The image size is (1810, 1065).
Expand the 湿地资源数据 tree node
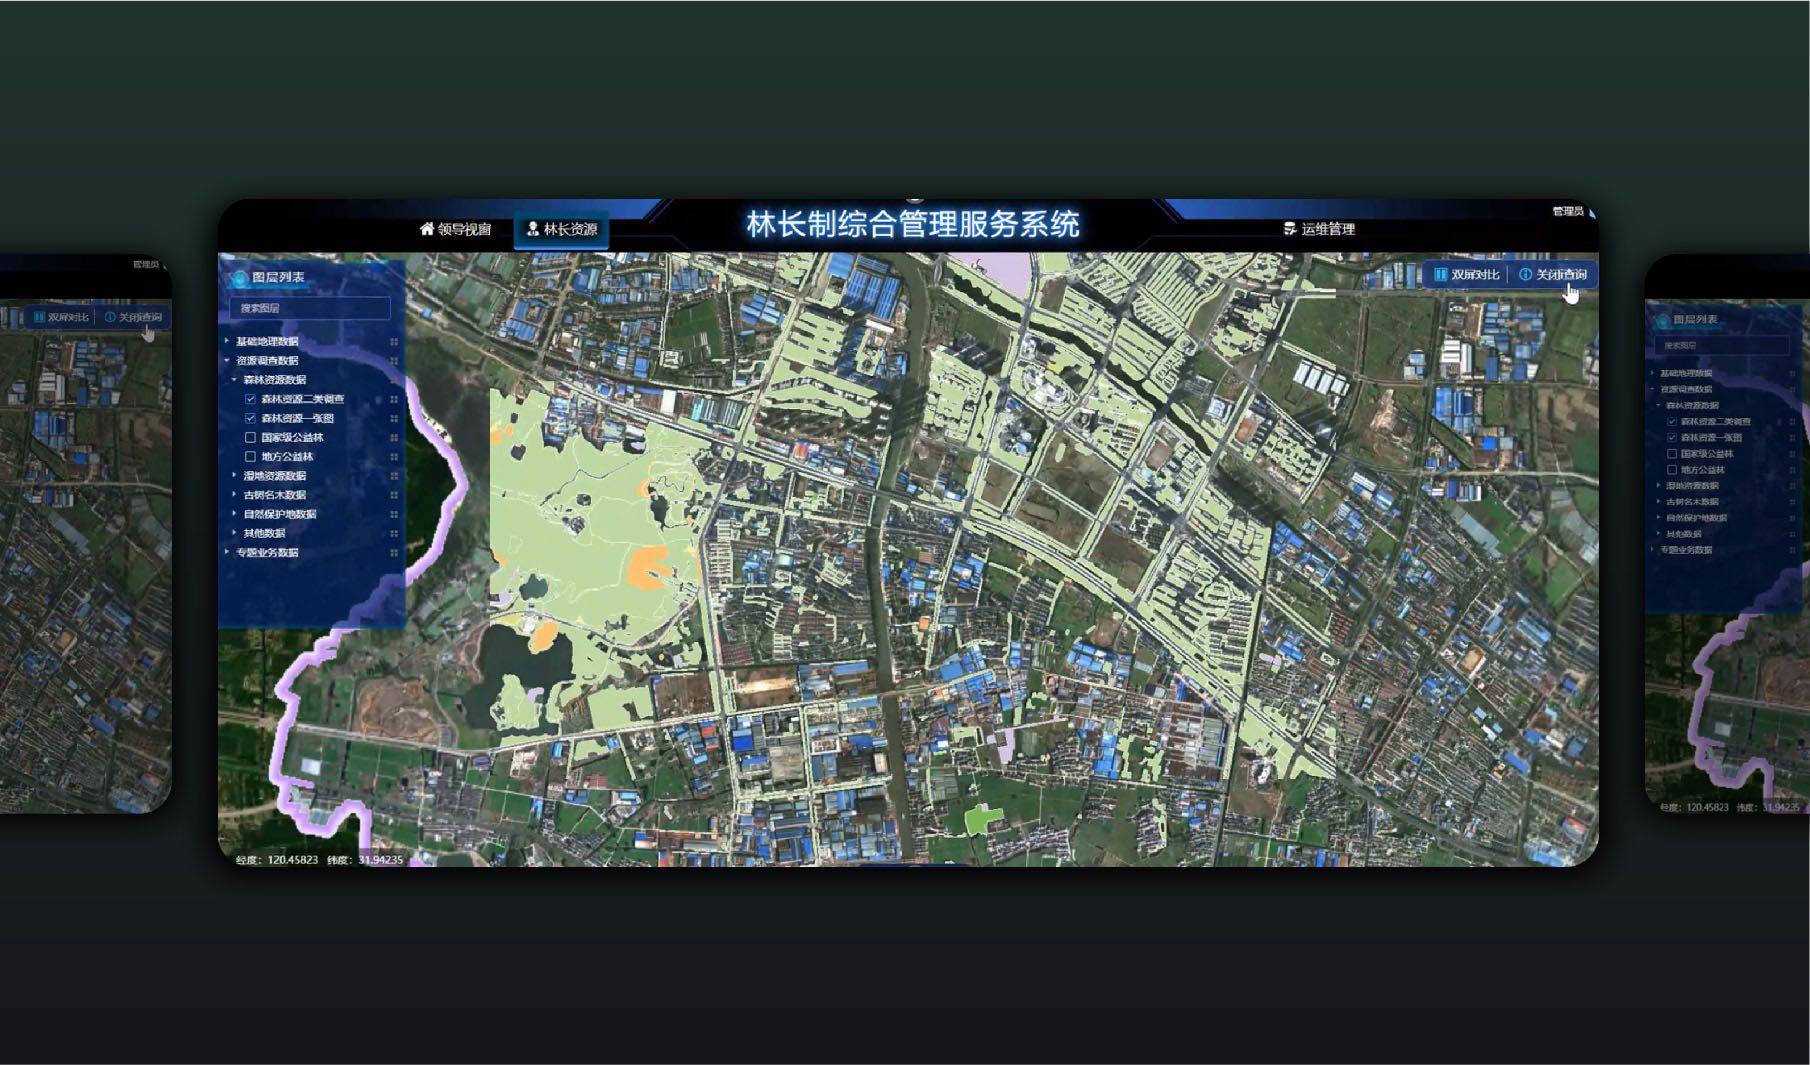[235, 476]
